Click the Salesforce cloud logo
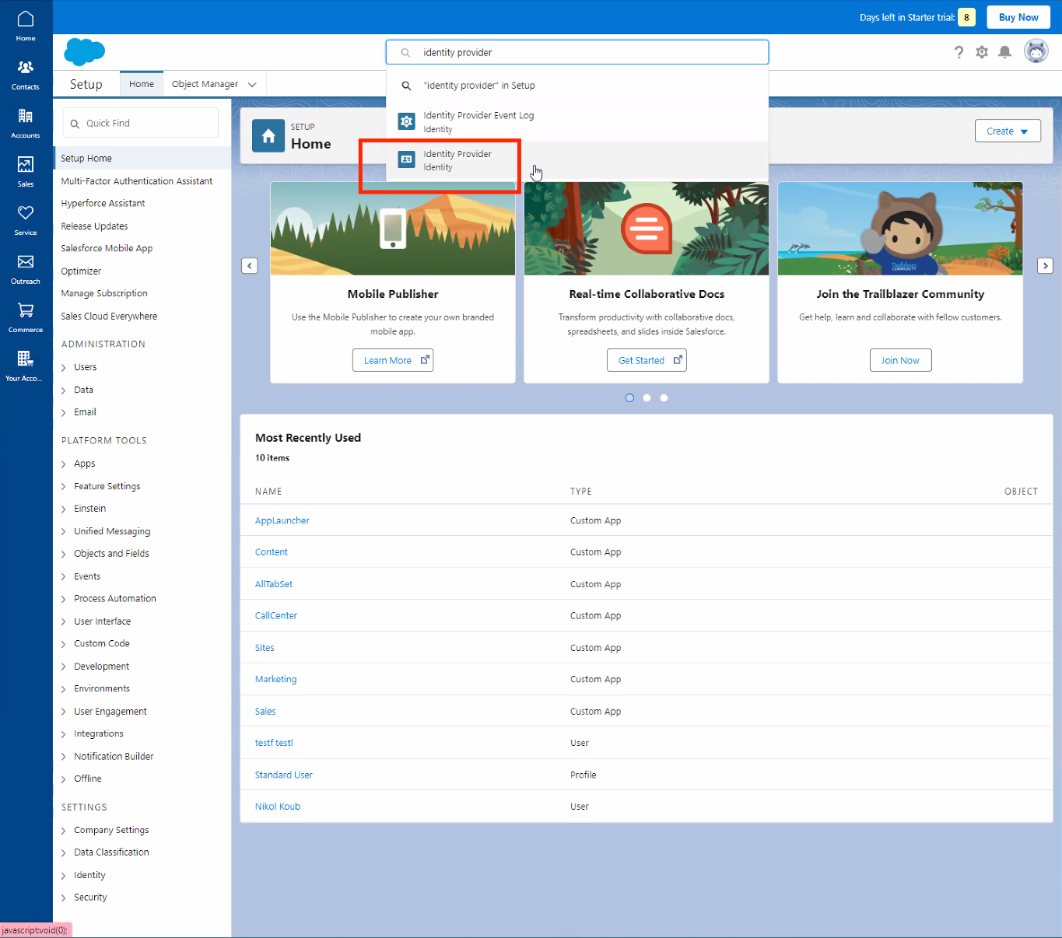1062x938 pixels. click(85, 51)
